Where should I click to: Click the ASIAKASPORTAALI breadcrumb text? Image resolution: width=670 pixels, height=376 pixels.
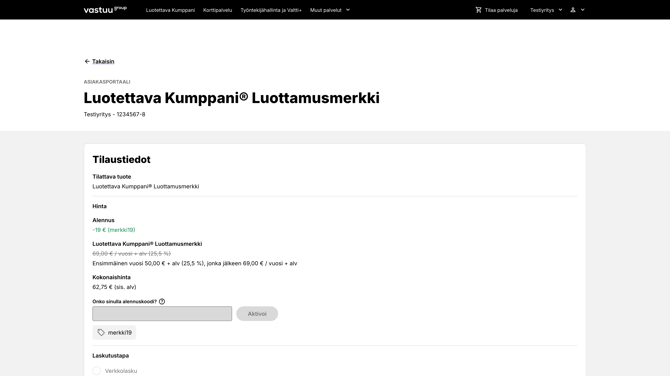tap(107, 82)
